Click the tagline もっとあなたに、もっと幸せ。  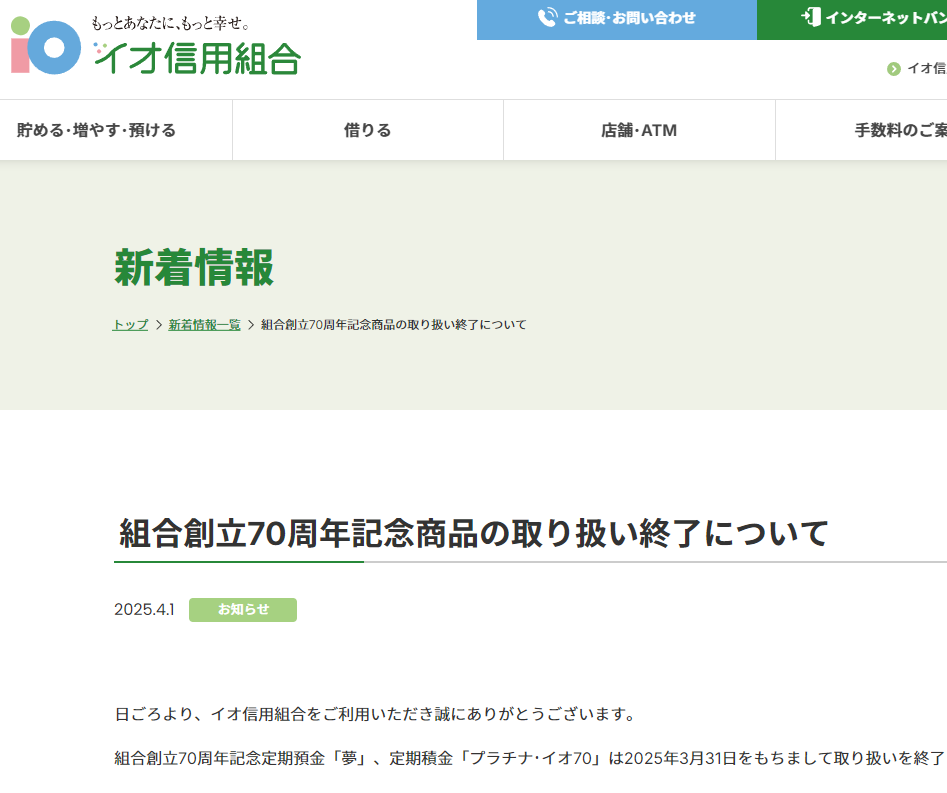[x=170, y=23]
